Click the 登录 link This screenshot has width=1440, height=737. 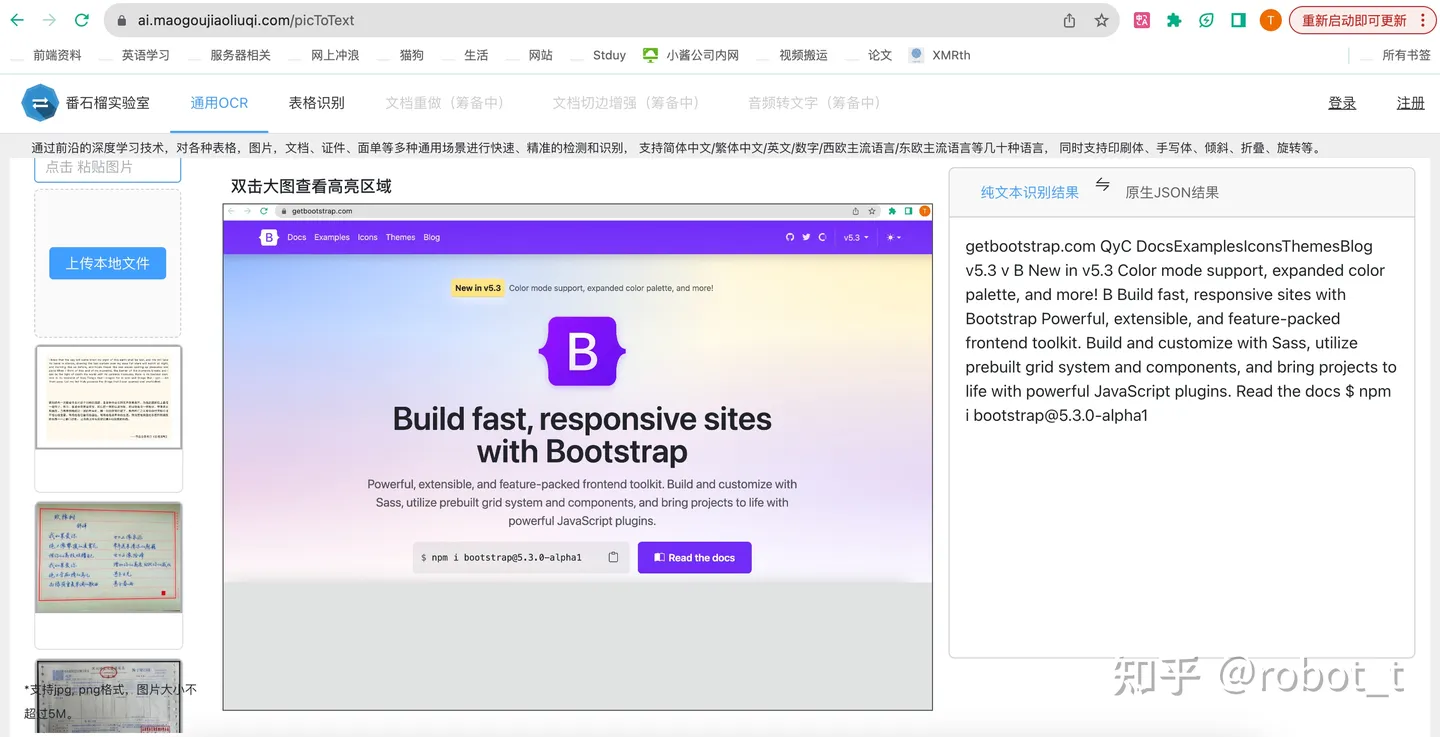1342,103
